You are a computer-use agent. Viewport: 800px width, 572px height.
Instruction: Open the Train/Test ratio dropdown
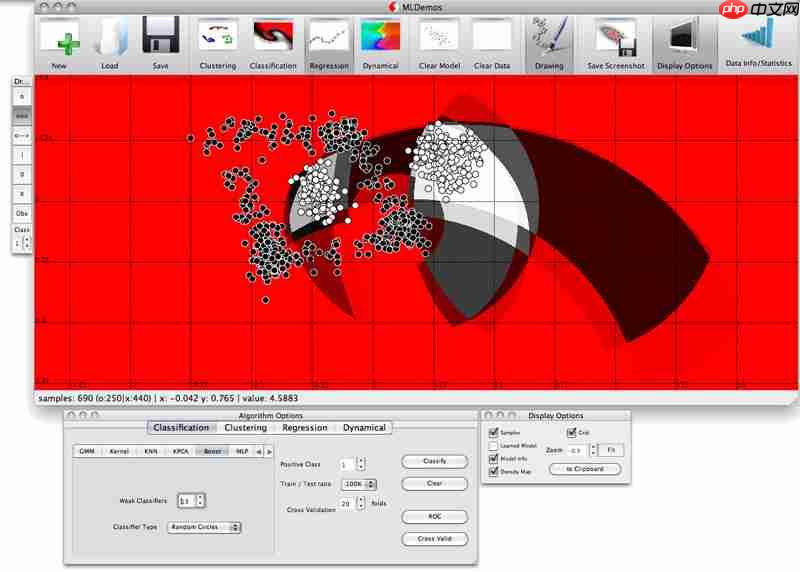[x=360, y=484]
